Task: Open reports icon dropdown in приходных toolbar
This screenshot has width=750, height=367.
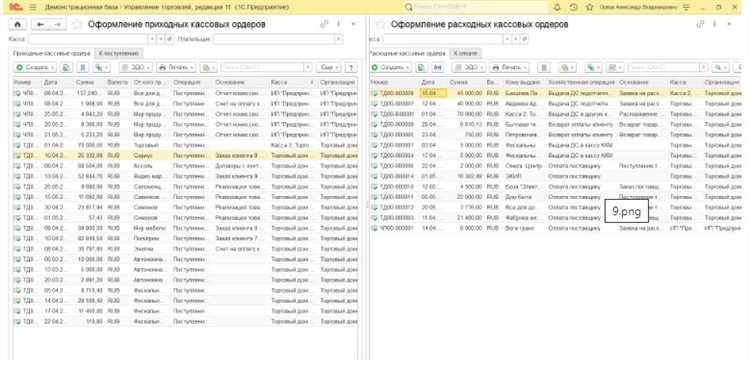Action: [x=208, y=67]
